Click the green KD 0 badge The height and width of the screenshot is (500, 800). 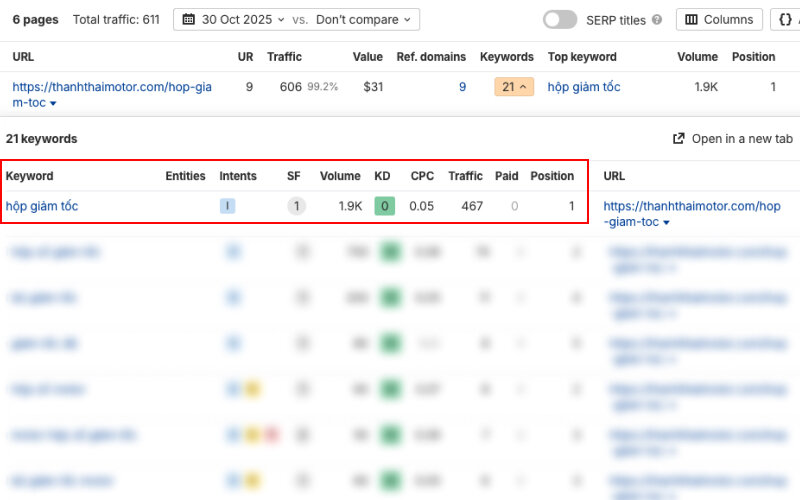(385, 206)
